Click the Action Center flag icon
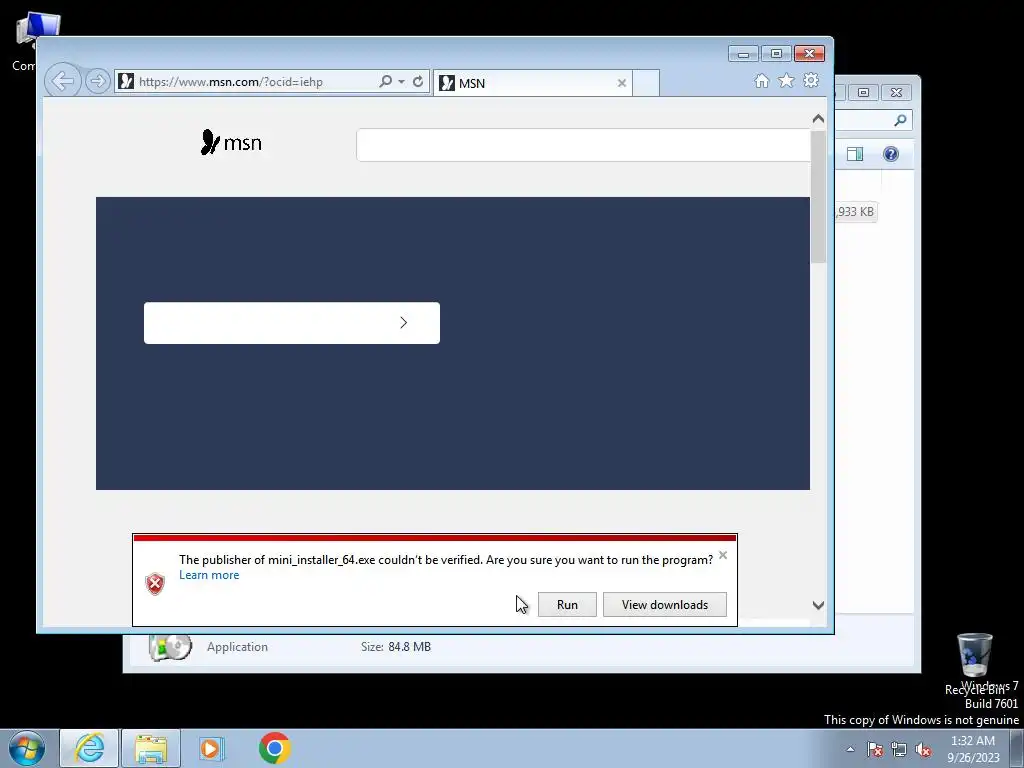 [x=875, y=750]
